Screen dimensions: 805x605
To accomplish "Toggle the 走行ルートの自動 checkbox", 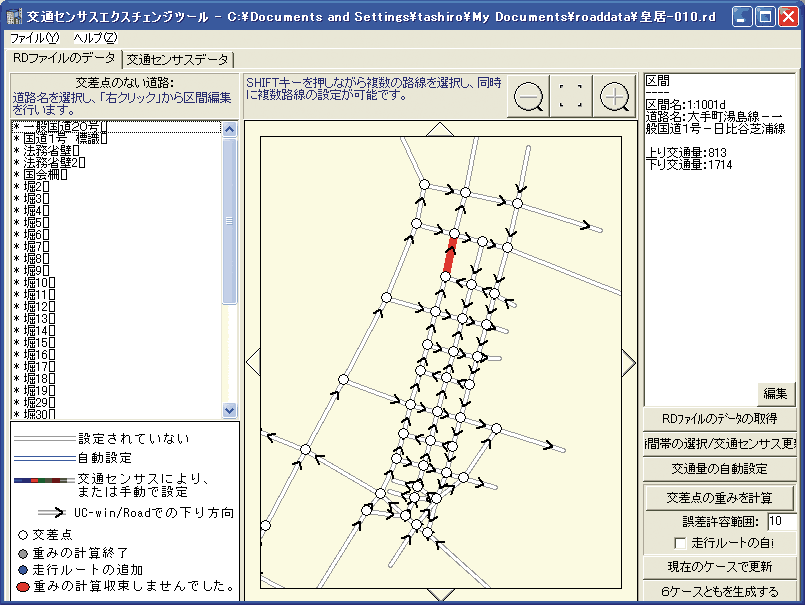I will [x=680, y=543].
